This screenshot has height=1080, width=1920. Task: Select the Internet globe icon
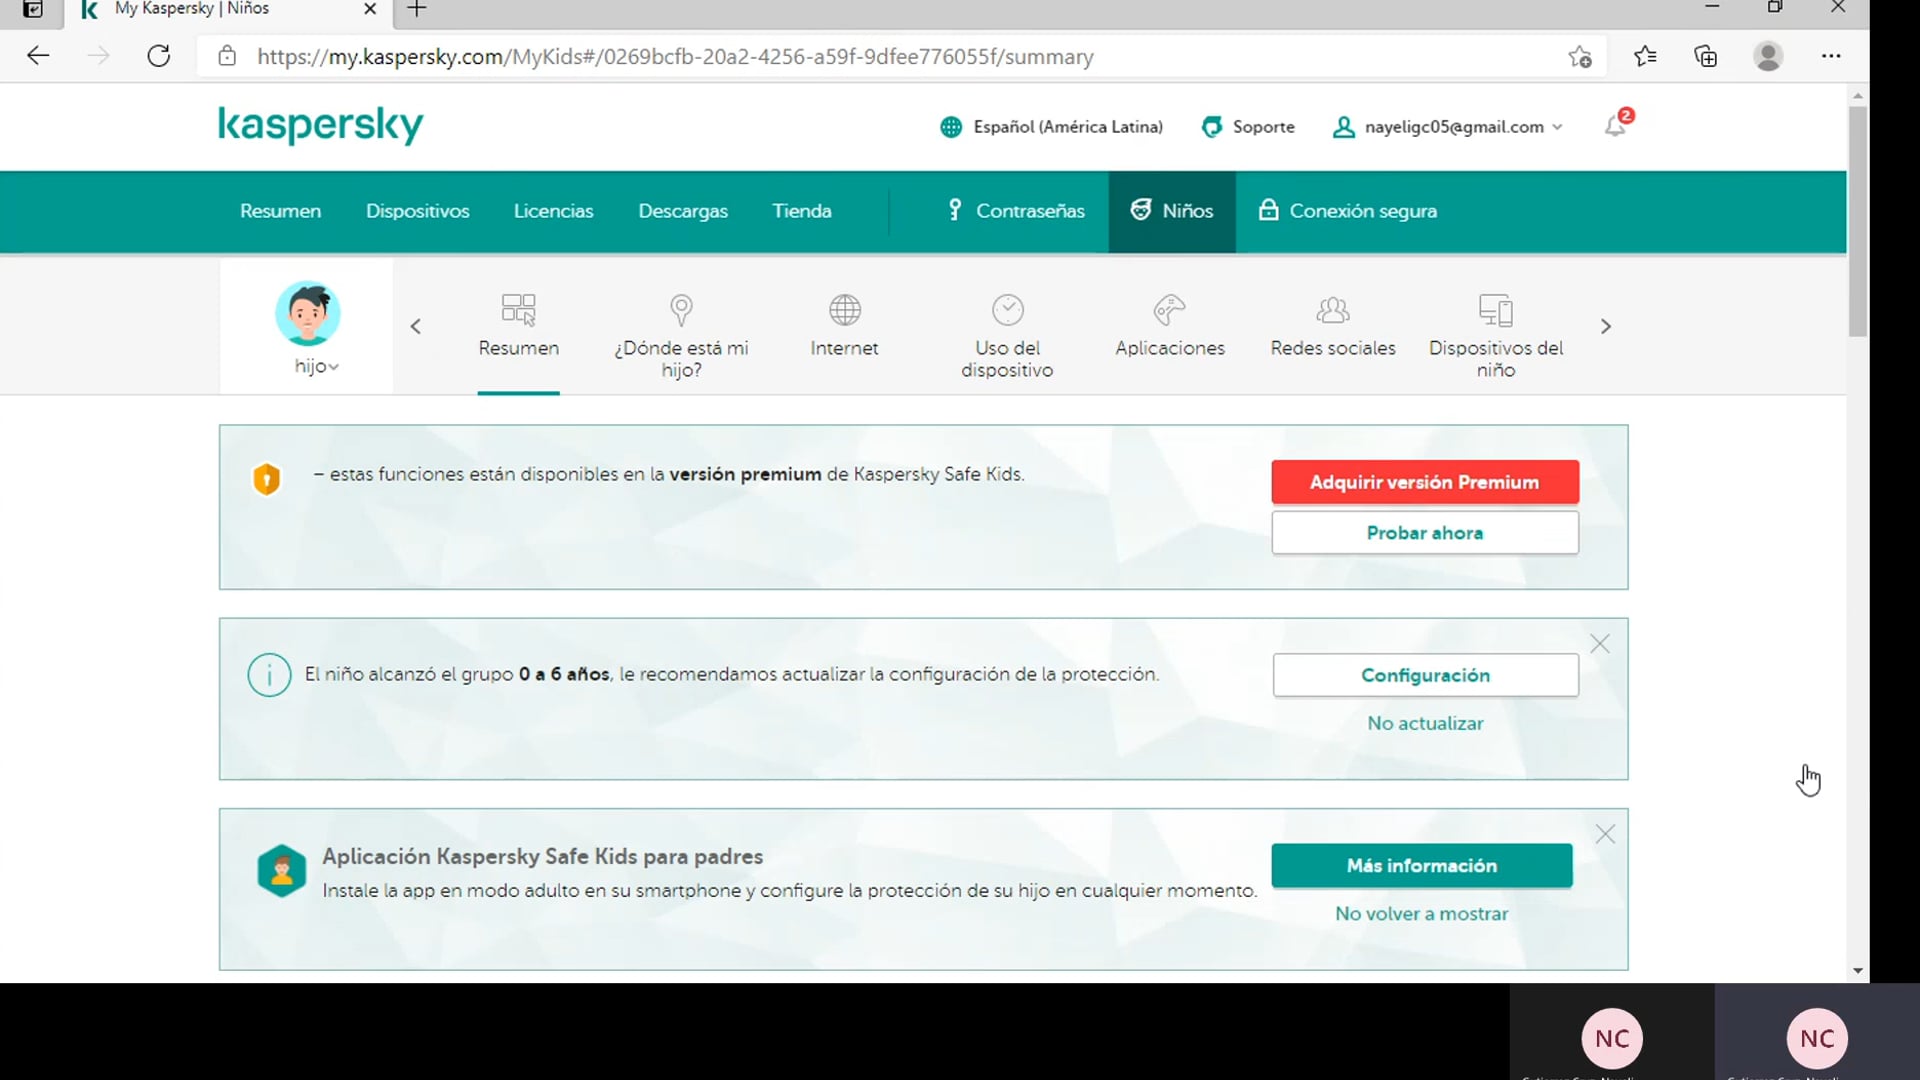click(x=844, y=310)
